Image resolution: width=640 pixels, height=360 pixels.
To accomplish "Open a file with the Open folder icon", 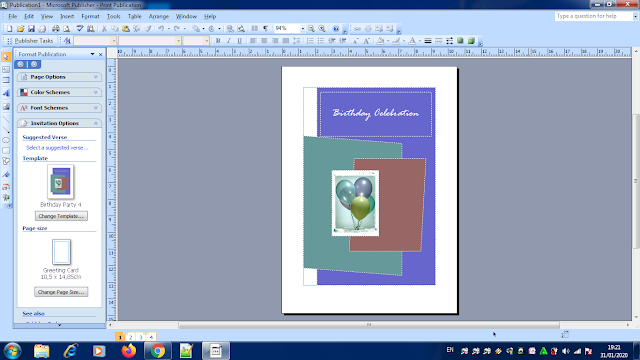I will [20, 29].
